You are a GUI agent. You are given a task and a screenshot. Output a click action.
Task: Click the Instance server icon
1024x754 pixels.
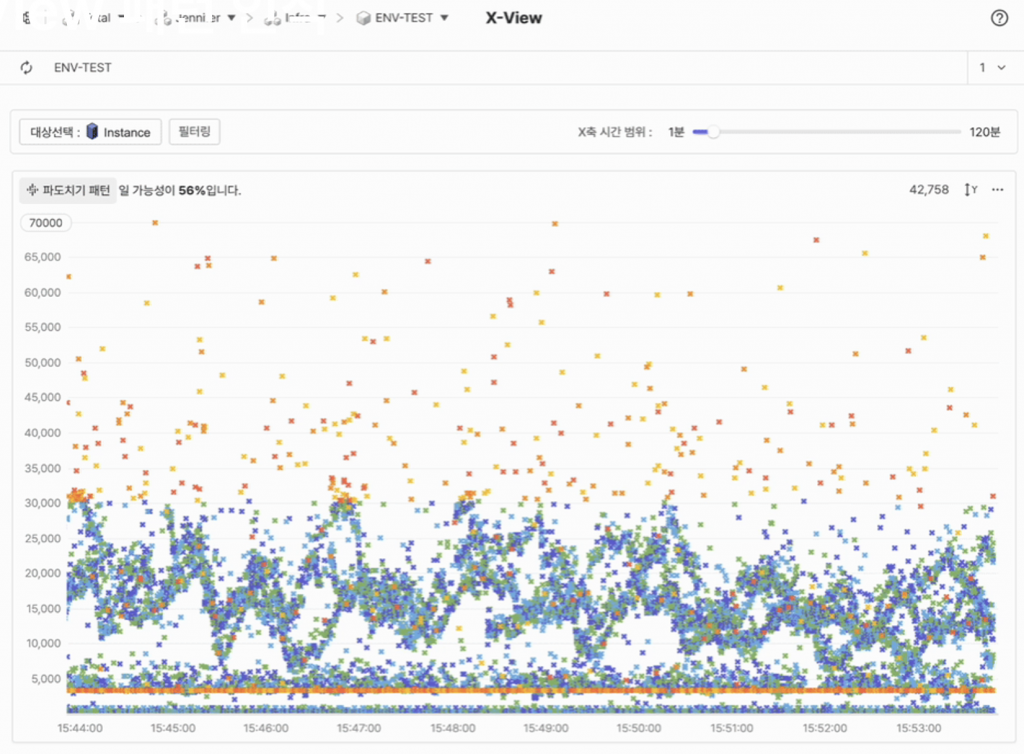(92, 132)
